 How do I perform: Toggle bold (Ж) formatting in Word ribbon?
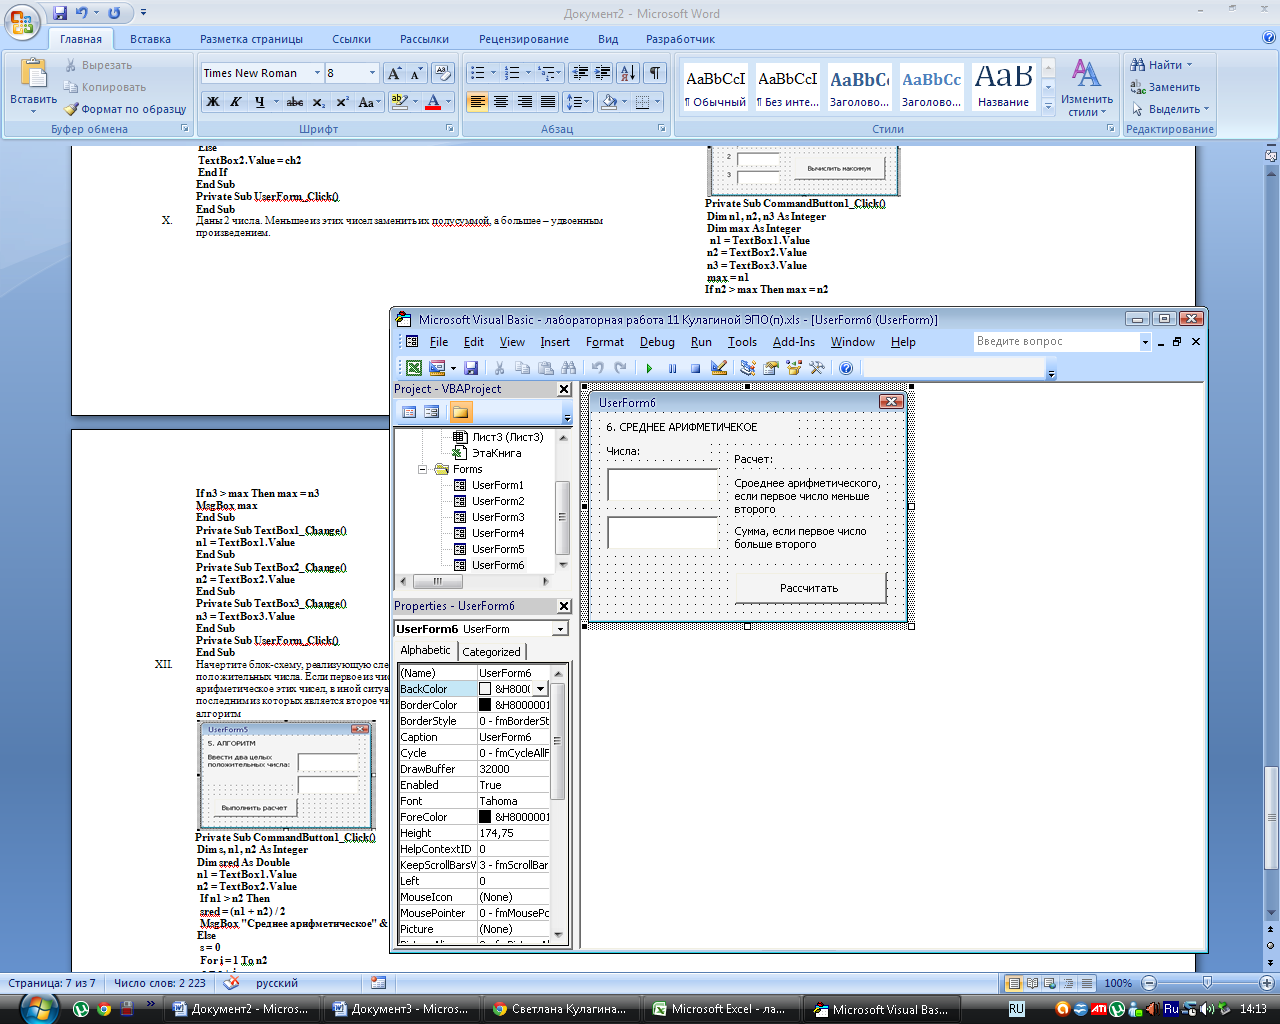tap(212, 102)
